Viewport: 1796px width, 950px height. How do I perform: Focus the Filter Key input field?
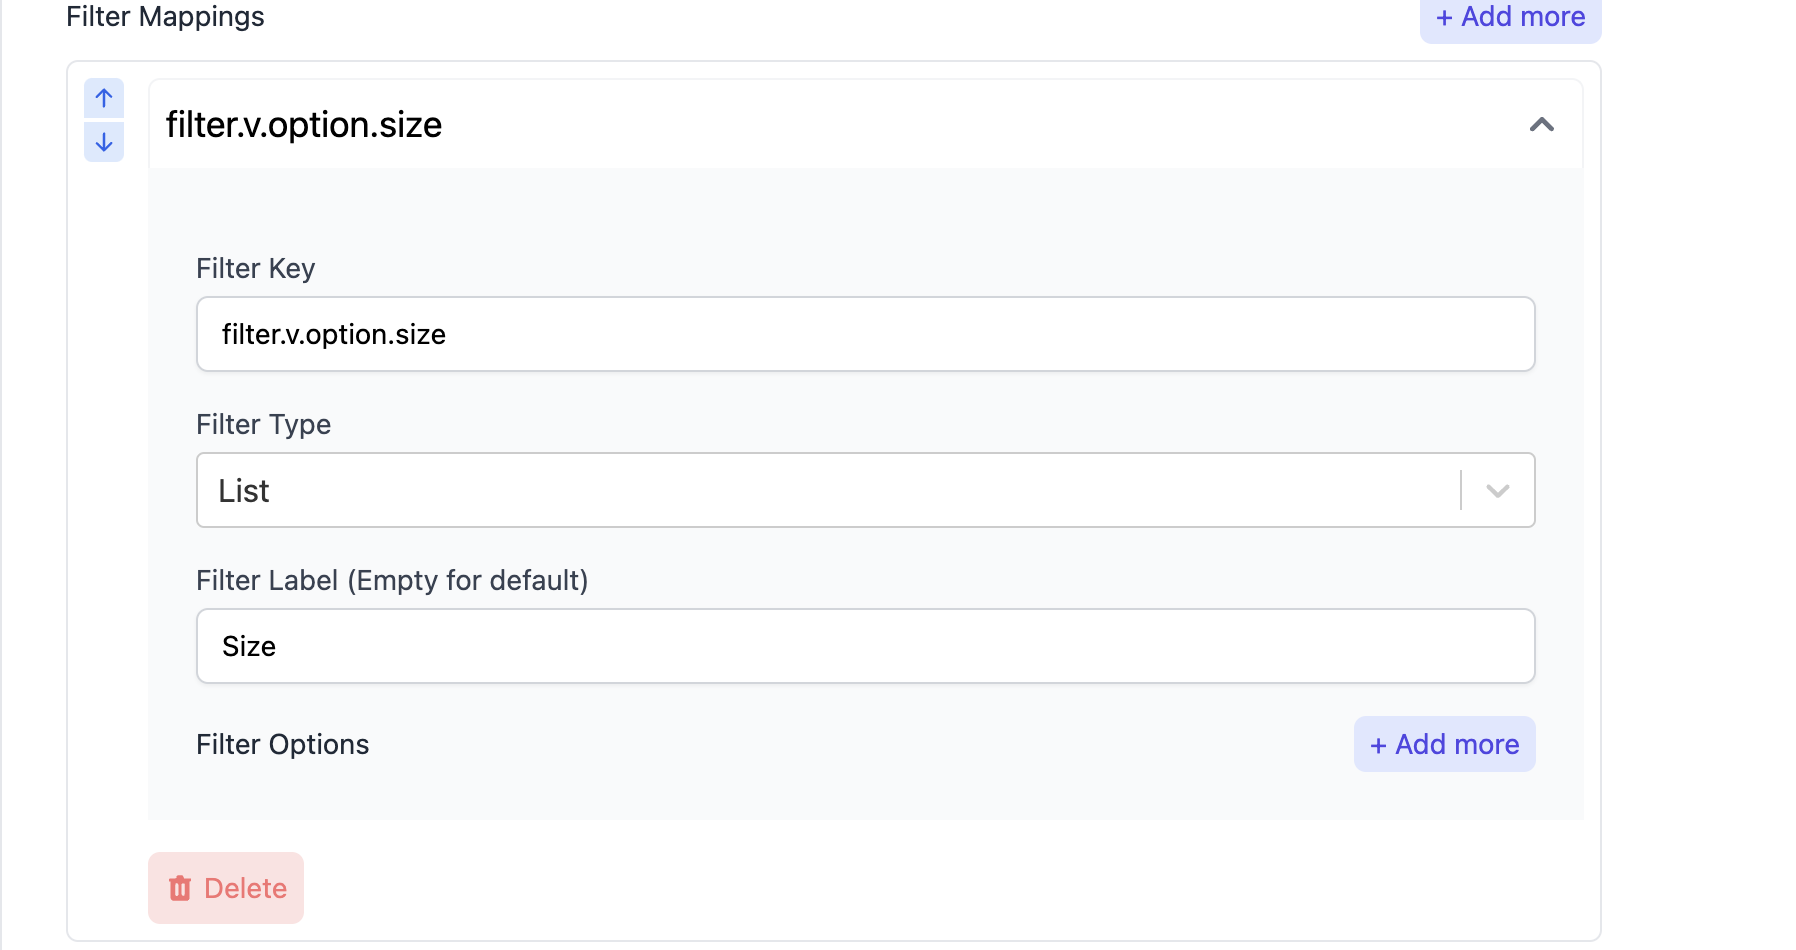tap(865, 334)
